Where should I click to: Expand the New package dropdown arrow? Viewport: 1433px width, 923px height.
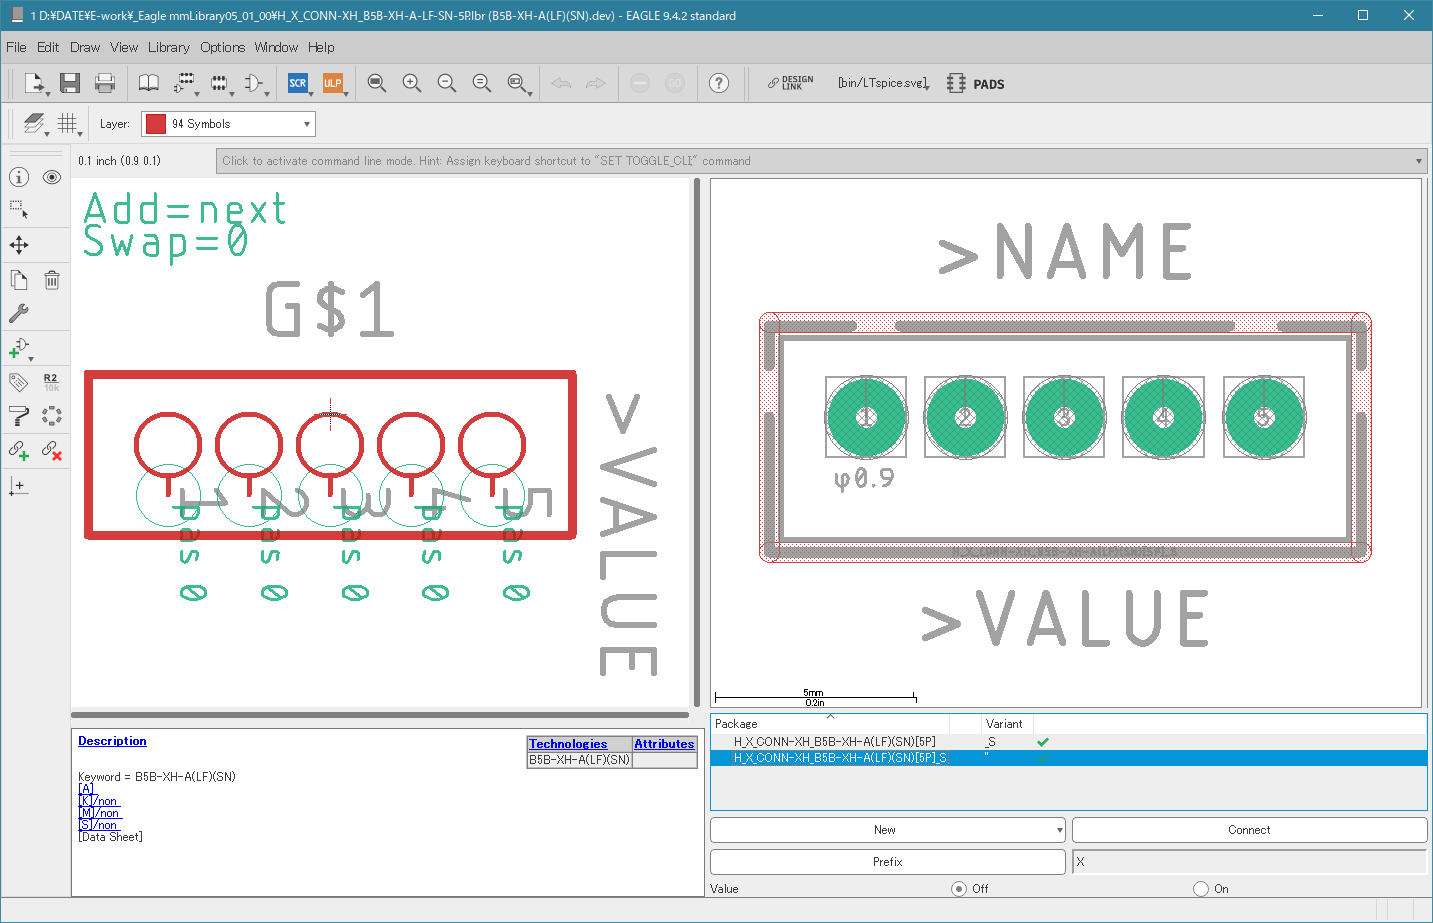click(1059, 830)
